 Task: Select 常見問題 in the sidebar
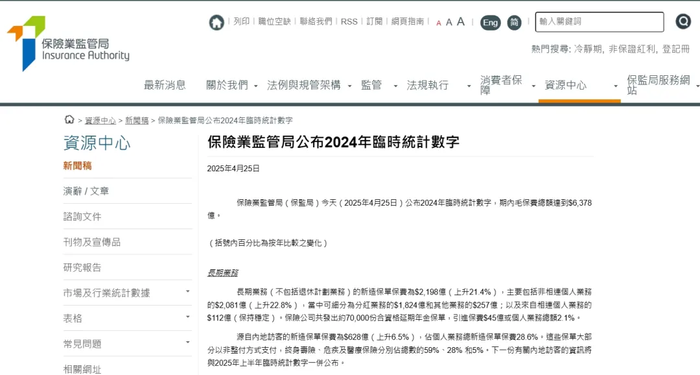coord(83,344)
